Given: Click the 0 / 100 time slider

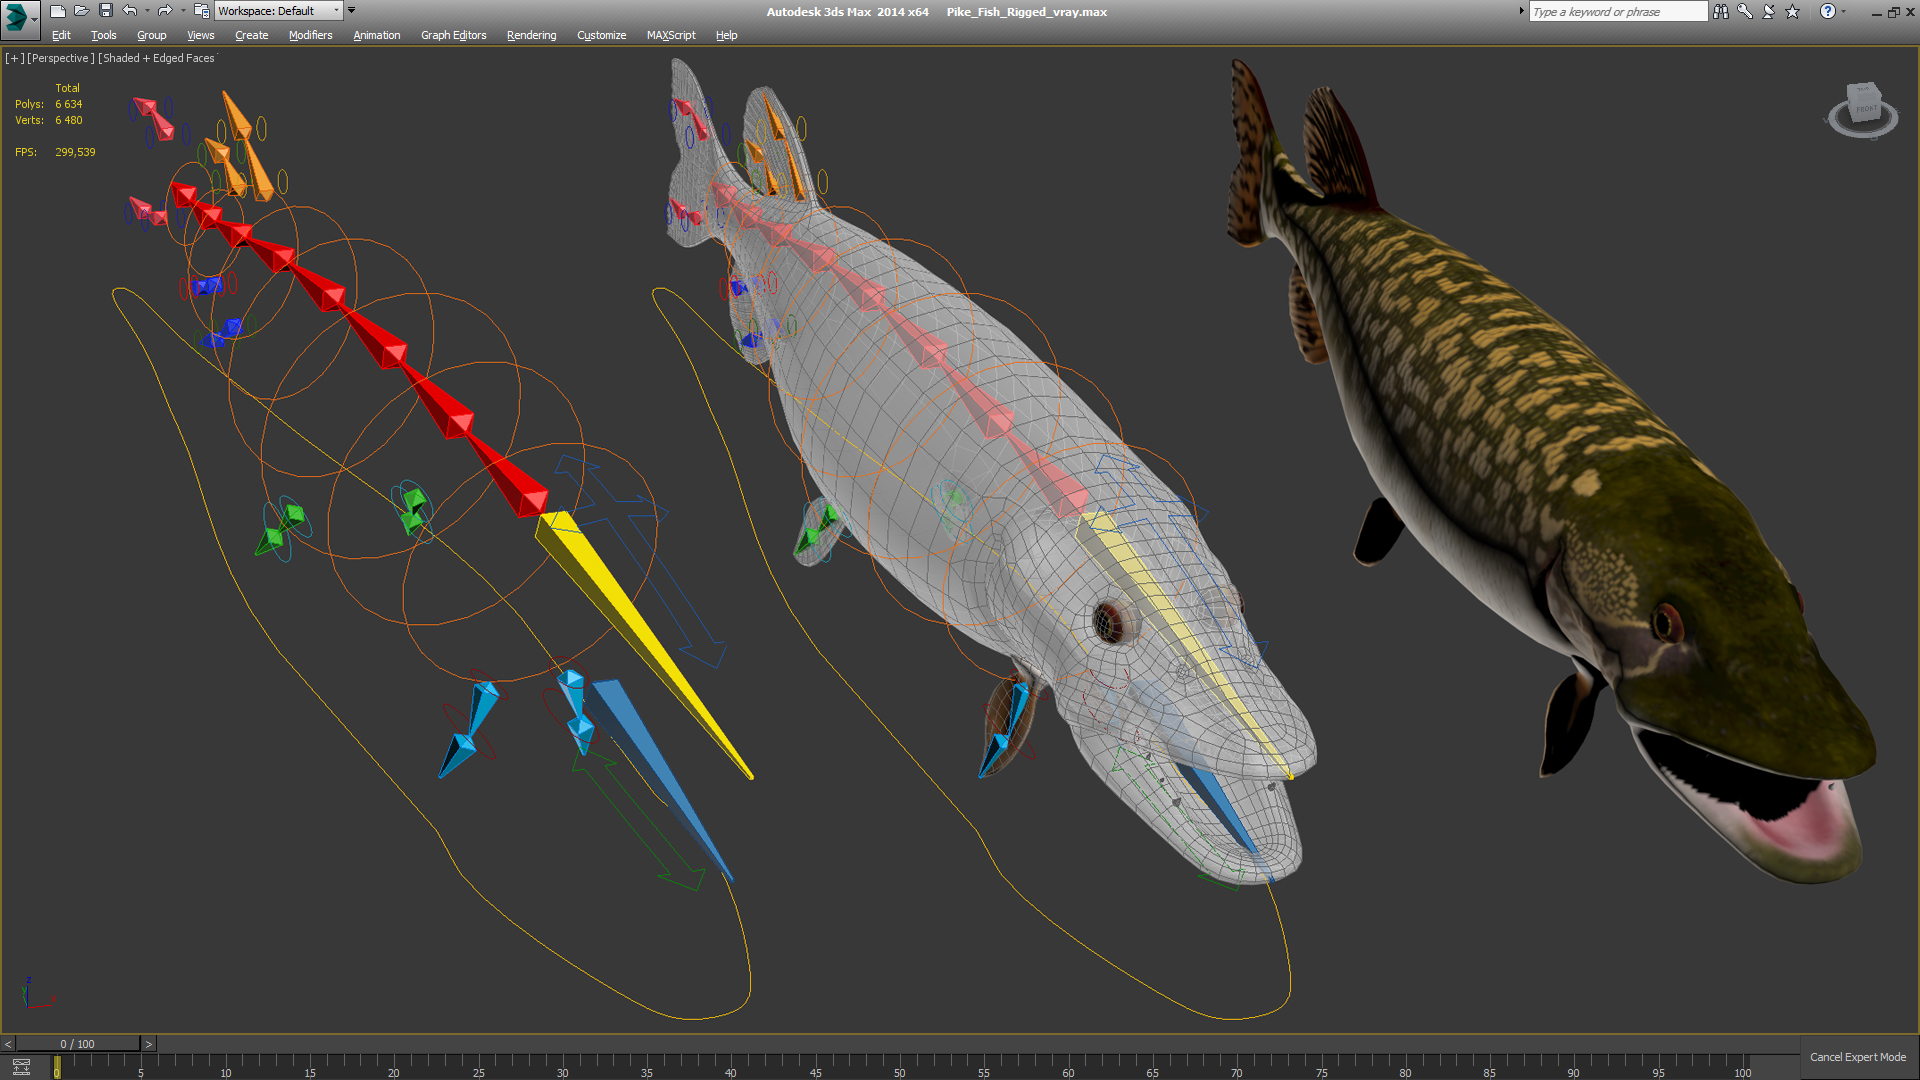Looking at the screenshot, I should [x=78, y=1044].
